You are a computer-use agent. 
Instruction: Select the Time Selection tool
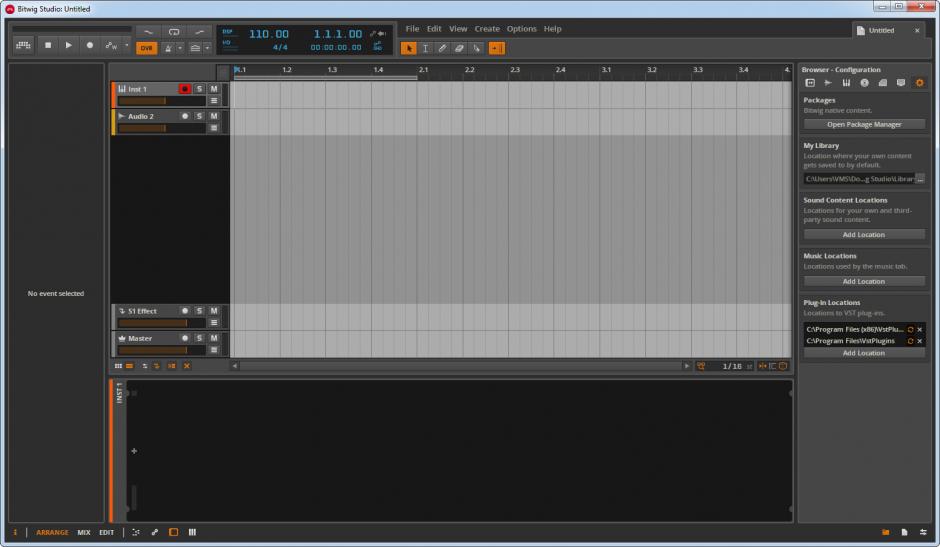[x=425, y=48]
